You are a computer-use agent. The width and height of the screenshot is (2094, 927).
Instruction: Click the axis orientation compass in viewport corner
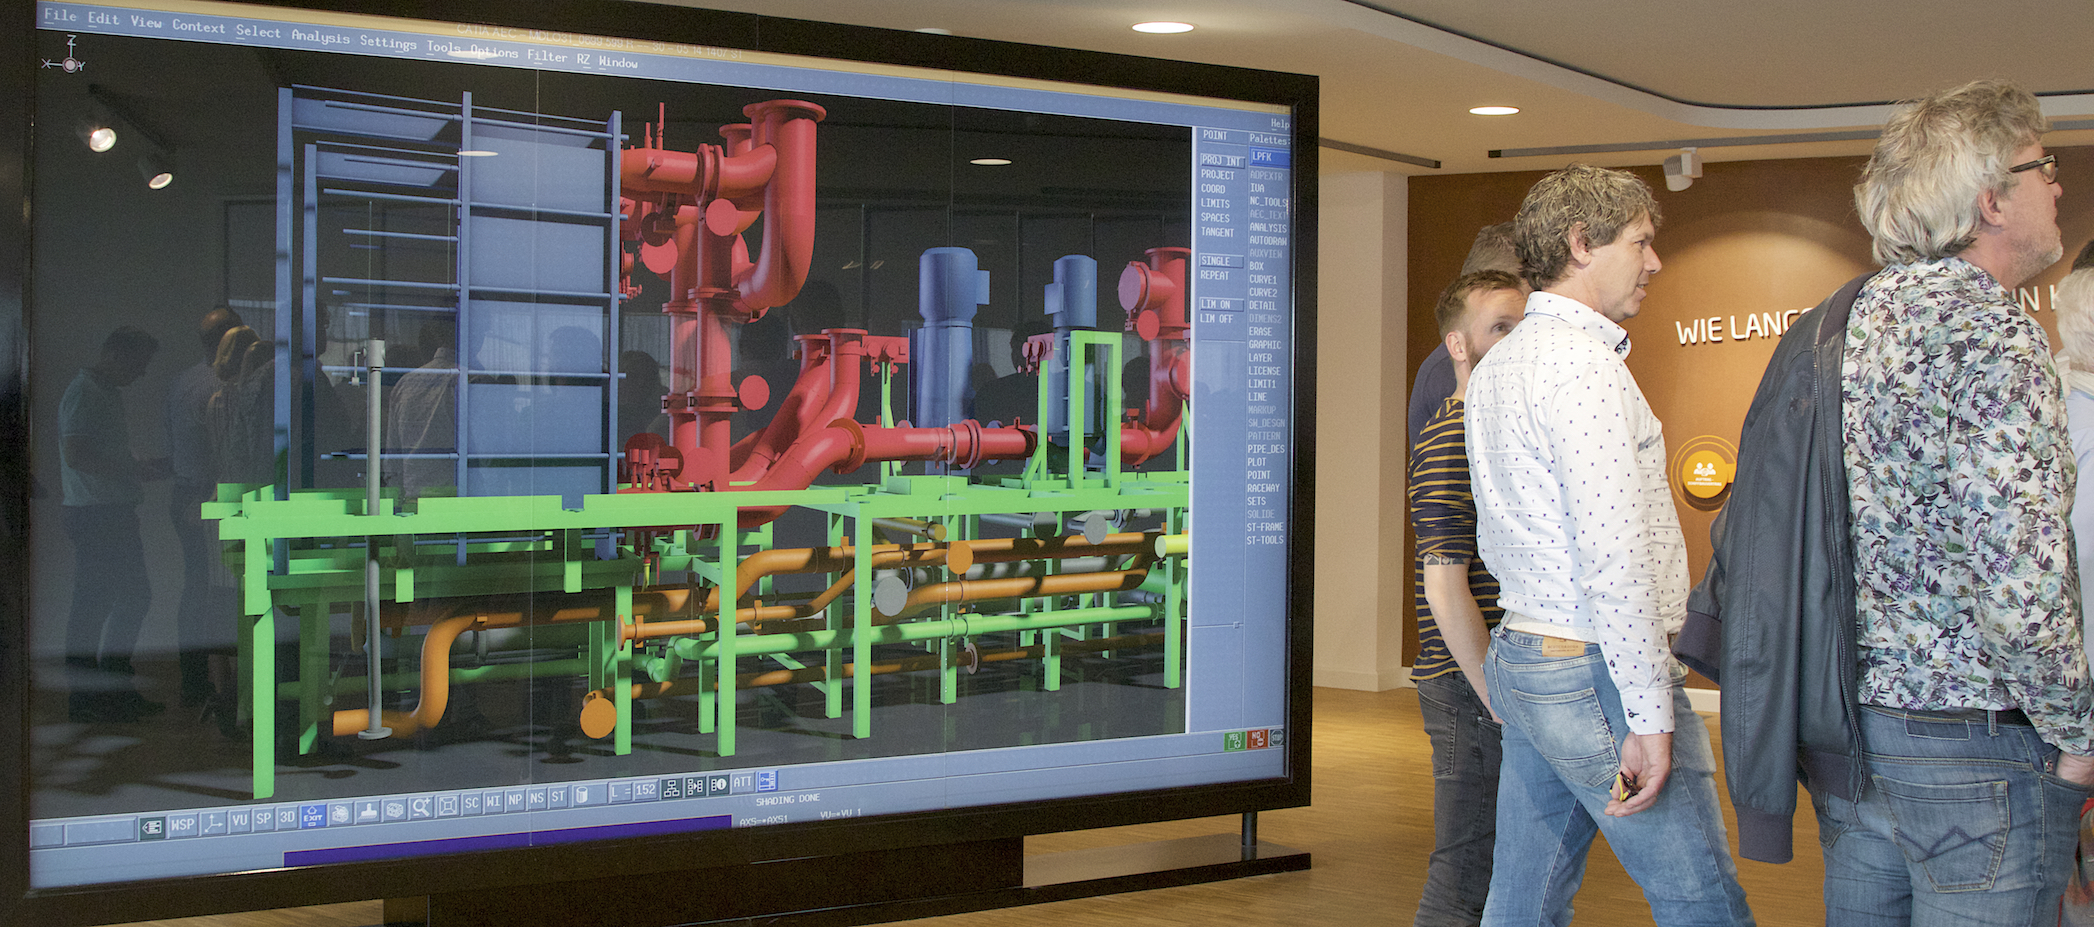[63, 54]
